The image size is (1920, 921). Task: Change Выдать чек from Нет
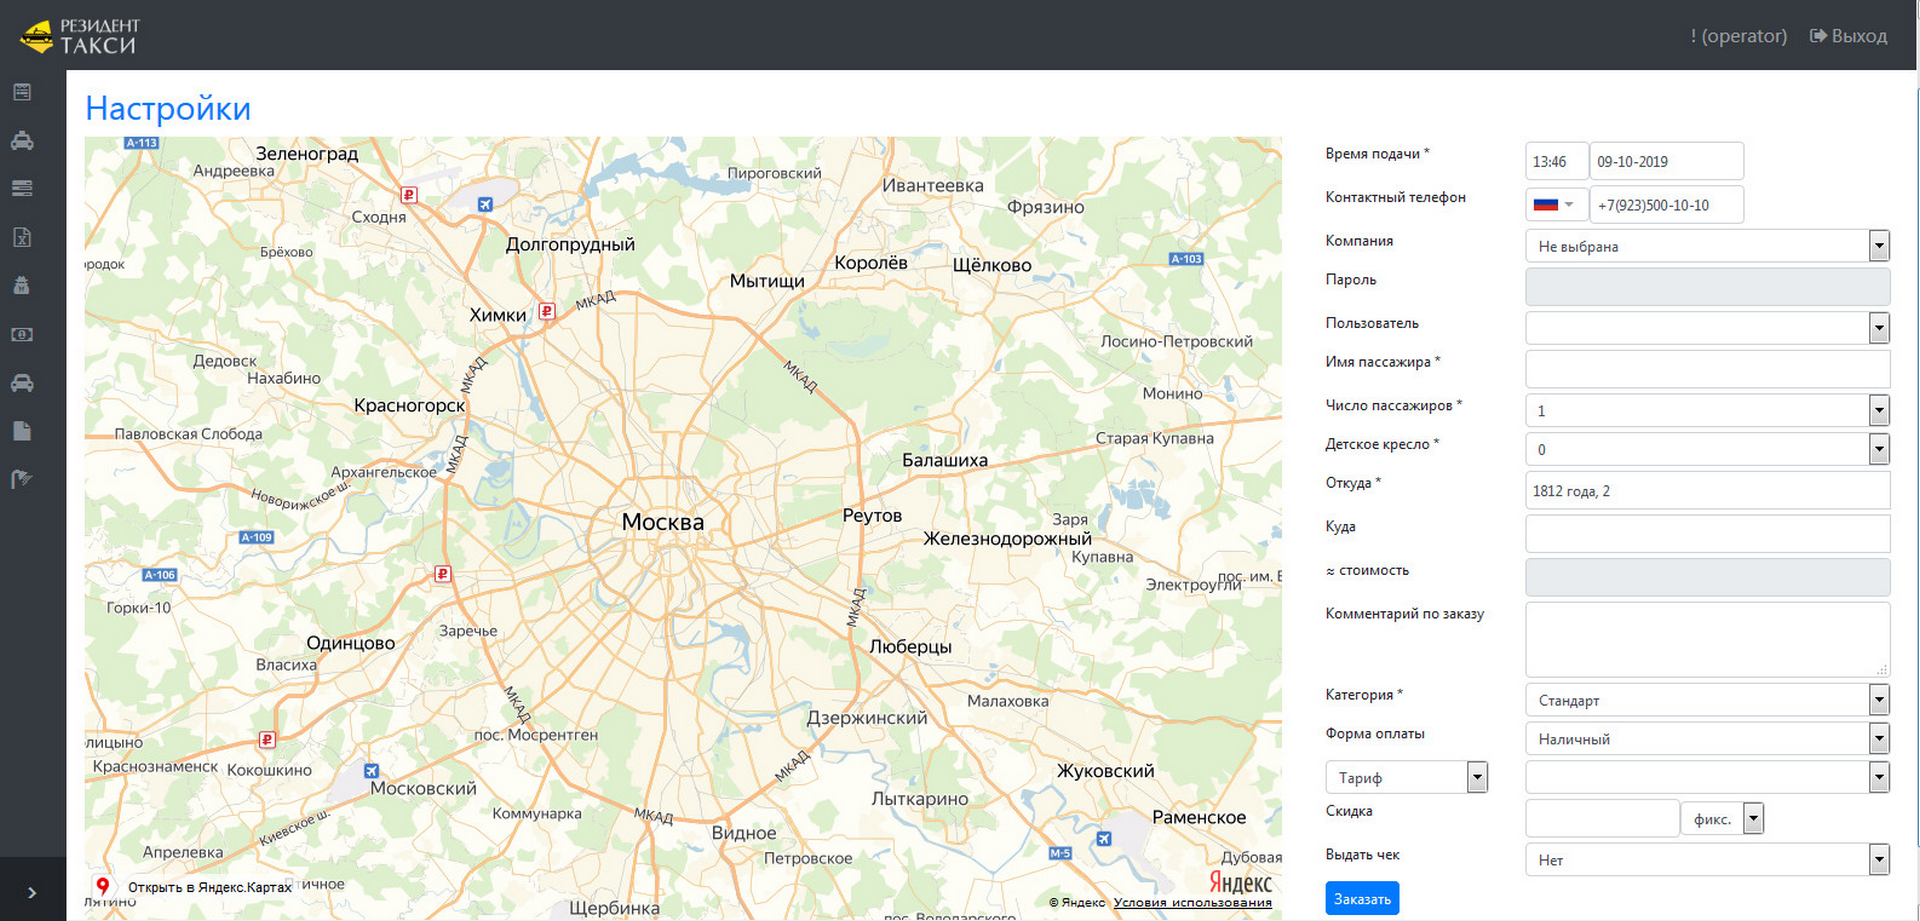[x=1878, y=859]
